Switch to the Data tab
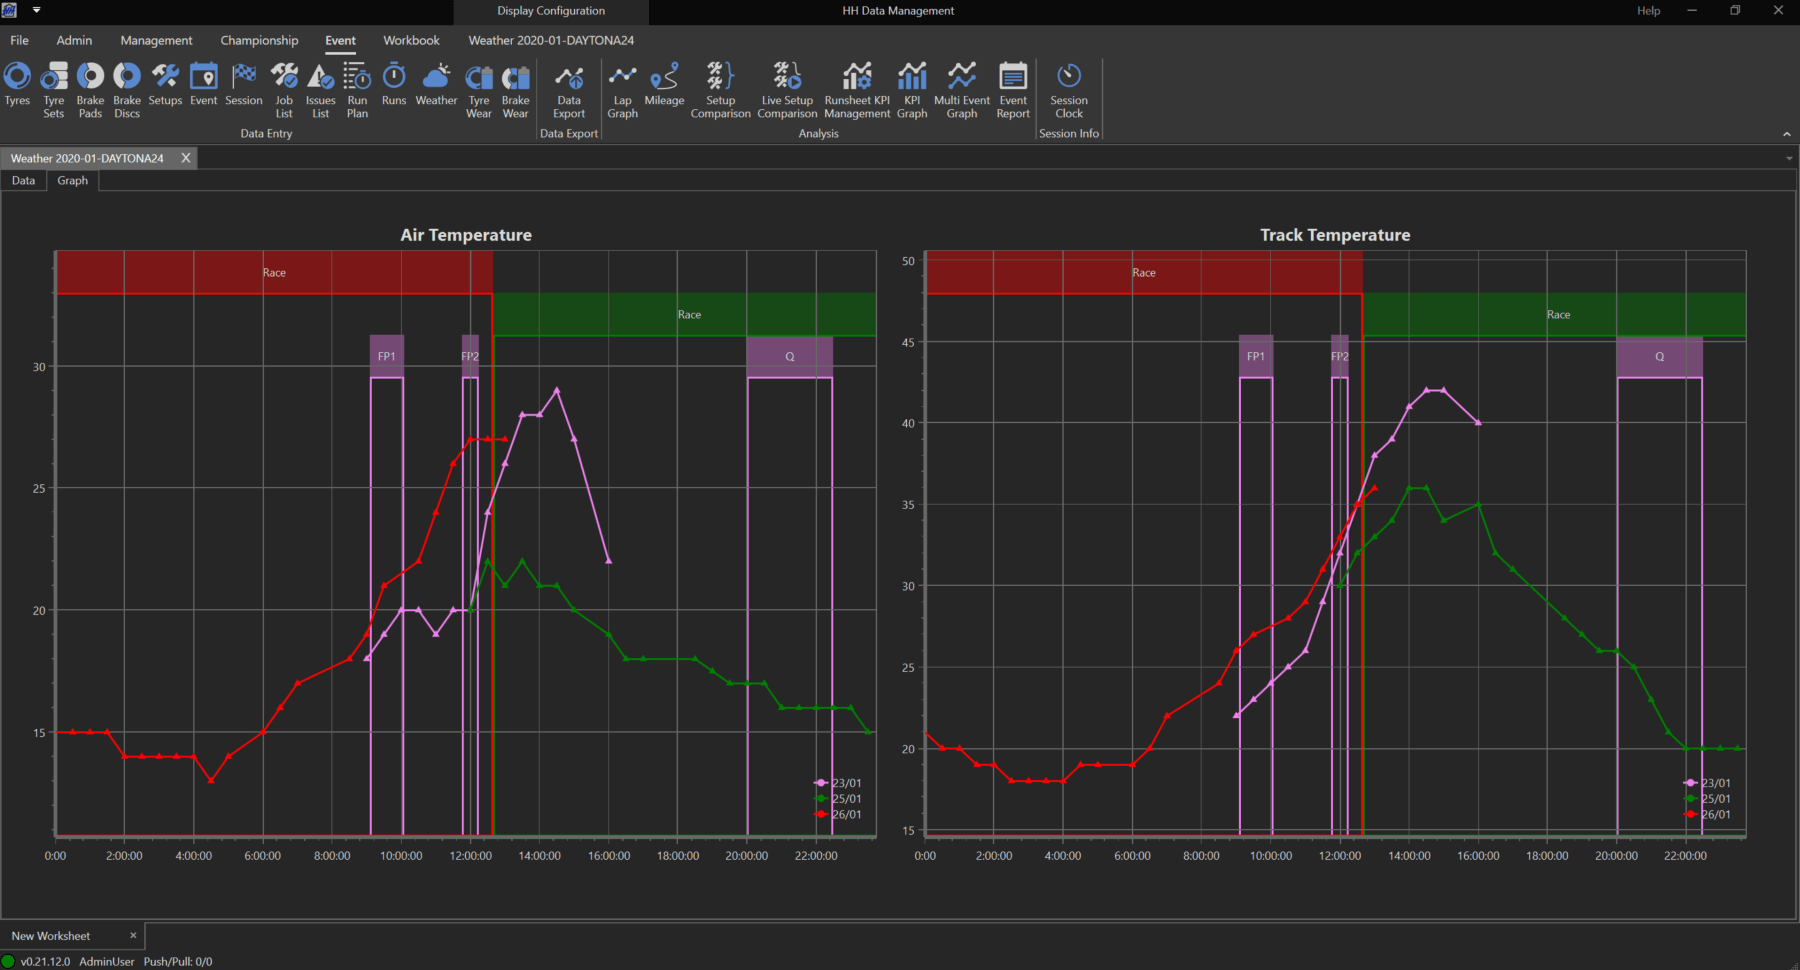This screenshot has height=970, width=1800. tap(22, 180)
